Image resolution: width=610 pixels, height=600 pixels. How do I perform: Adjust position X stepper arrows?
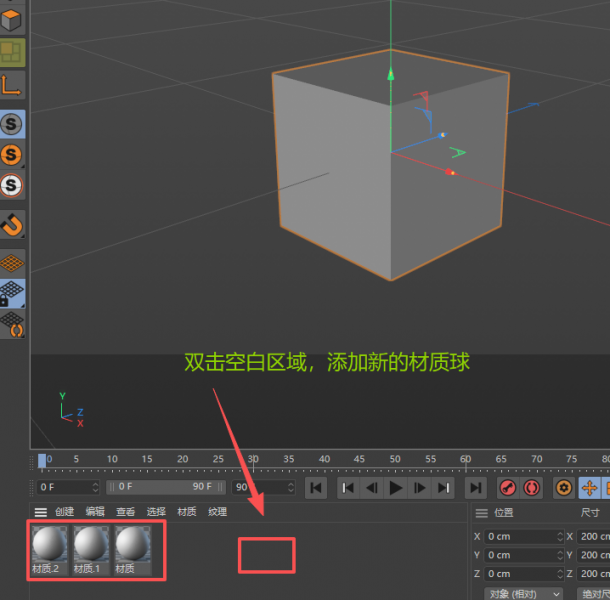point(560,537)
